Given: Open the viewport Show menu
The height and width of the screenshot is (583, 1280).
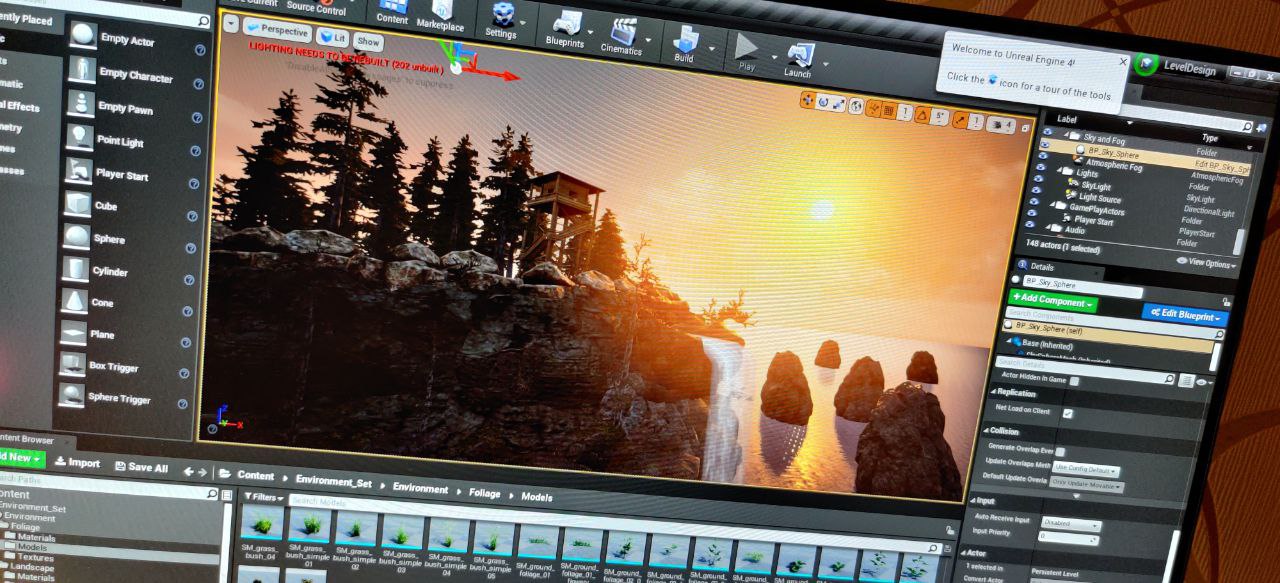Looking at the screenshot, I should coord(369,42).
